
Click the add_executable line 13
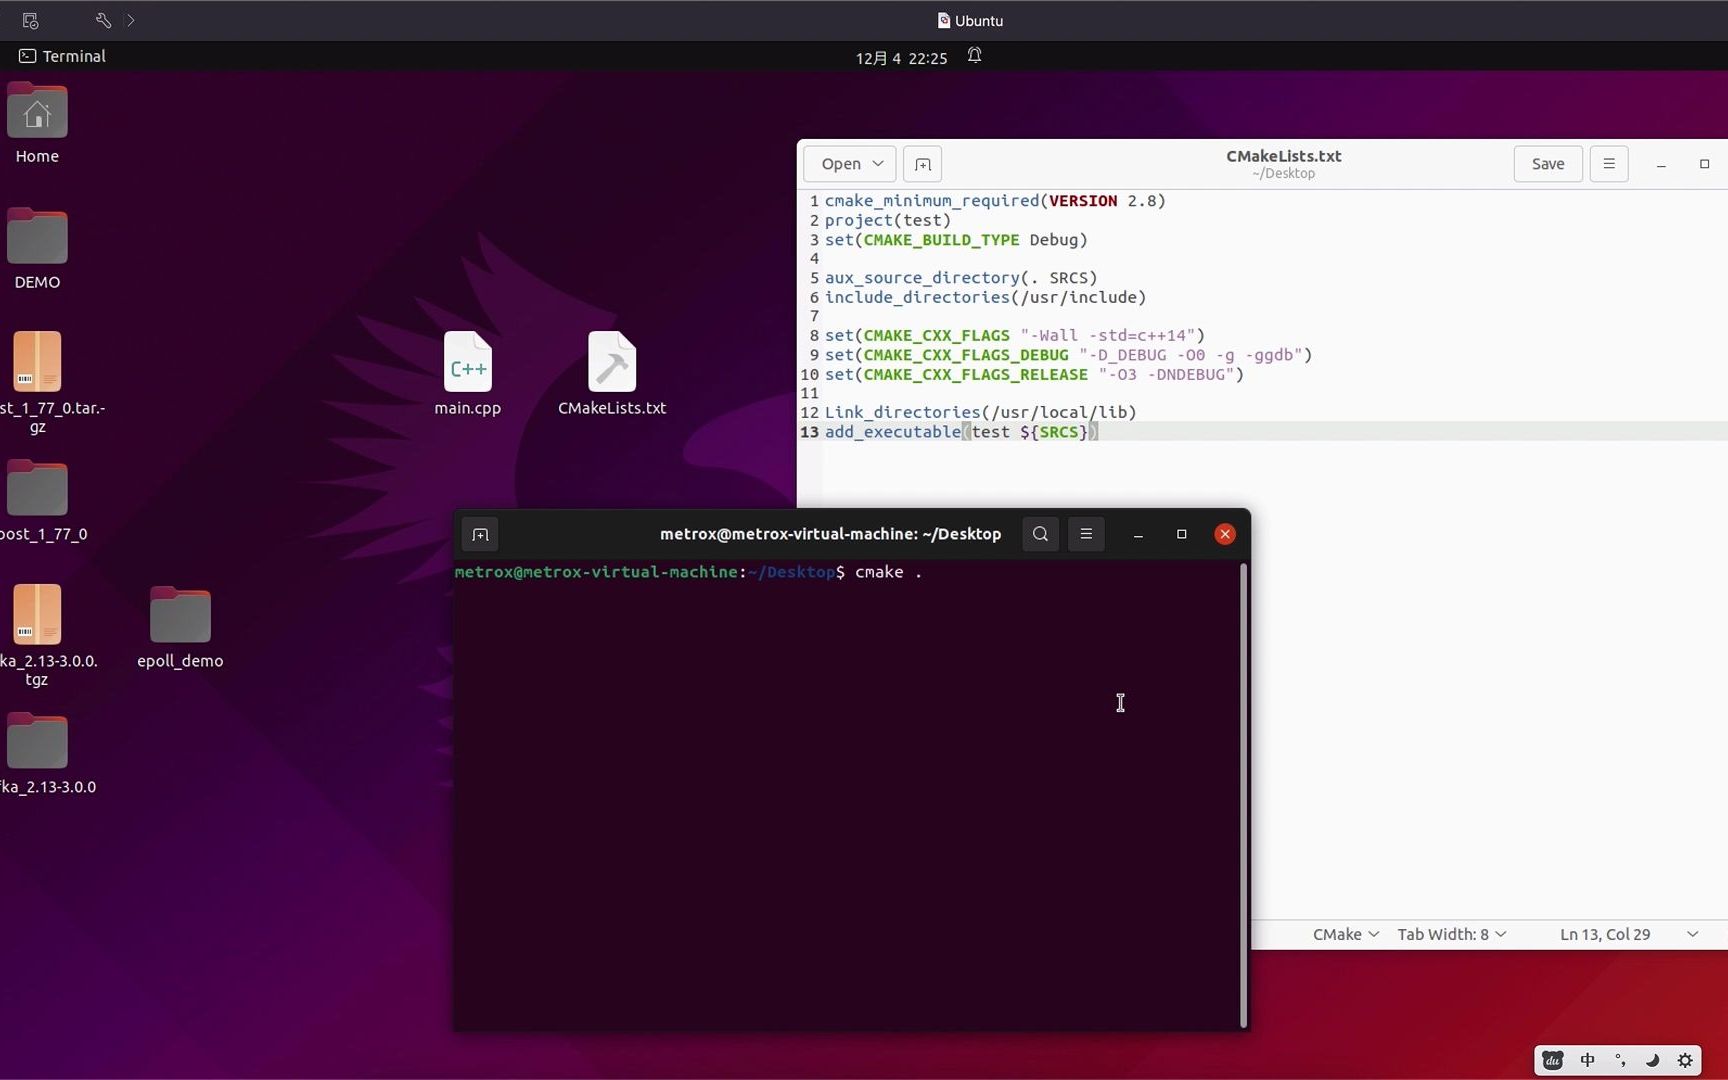(961, 432)
